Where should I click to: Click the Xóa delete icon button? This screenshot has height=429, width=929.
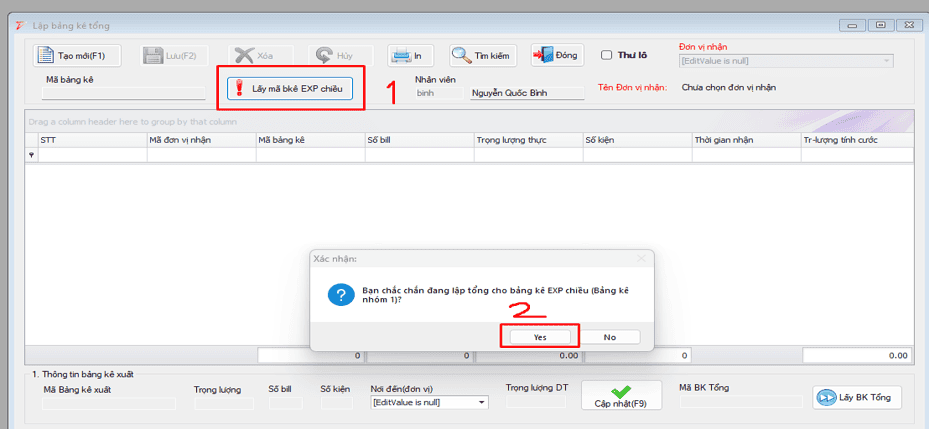[x=243, y=56]
